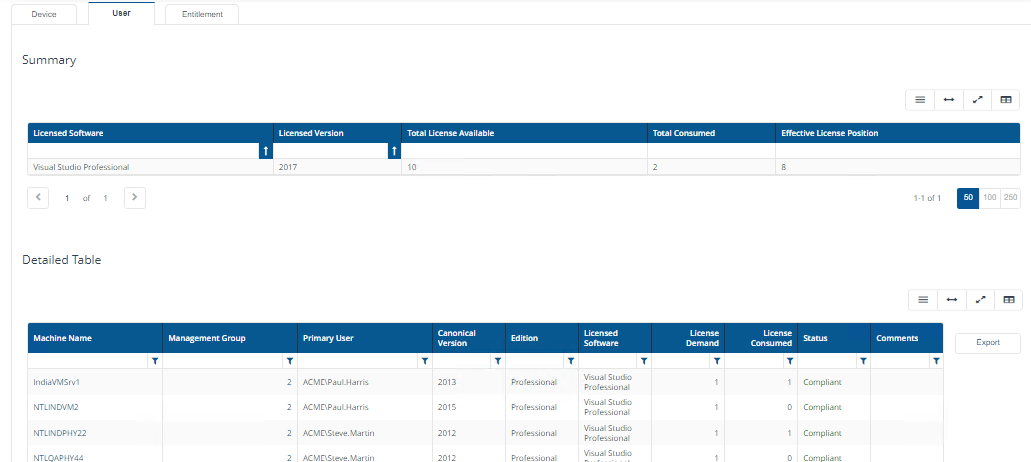
Task: Click the Licensed Version filter field in Summary
Action: [x=331, y=151]
